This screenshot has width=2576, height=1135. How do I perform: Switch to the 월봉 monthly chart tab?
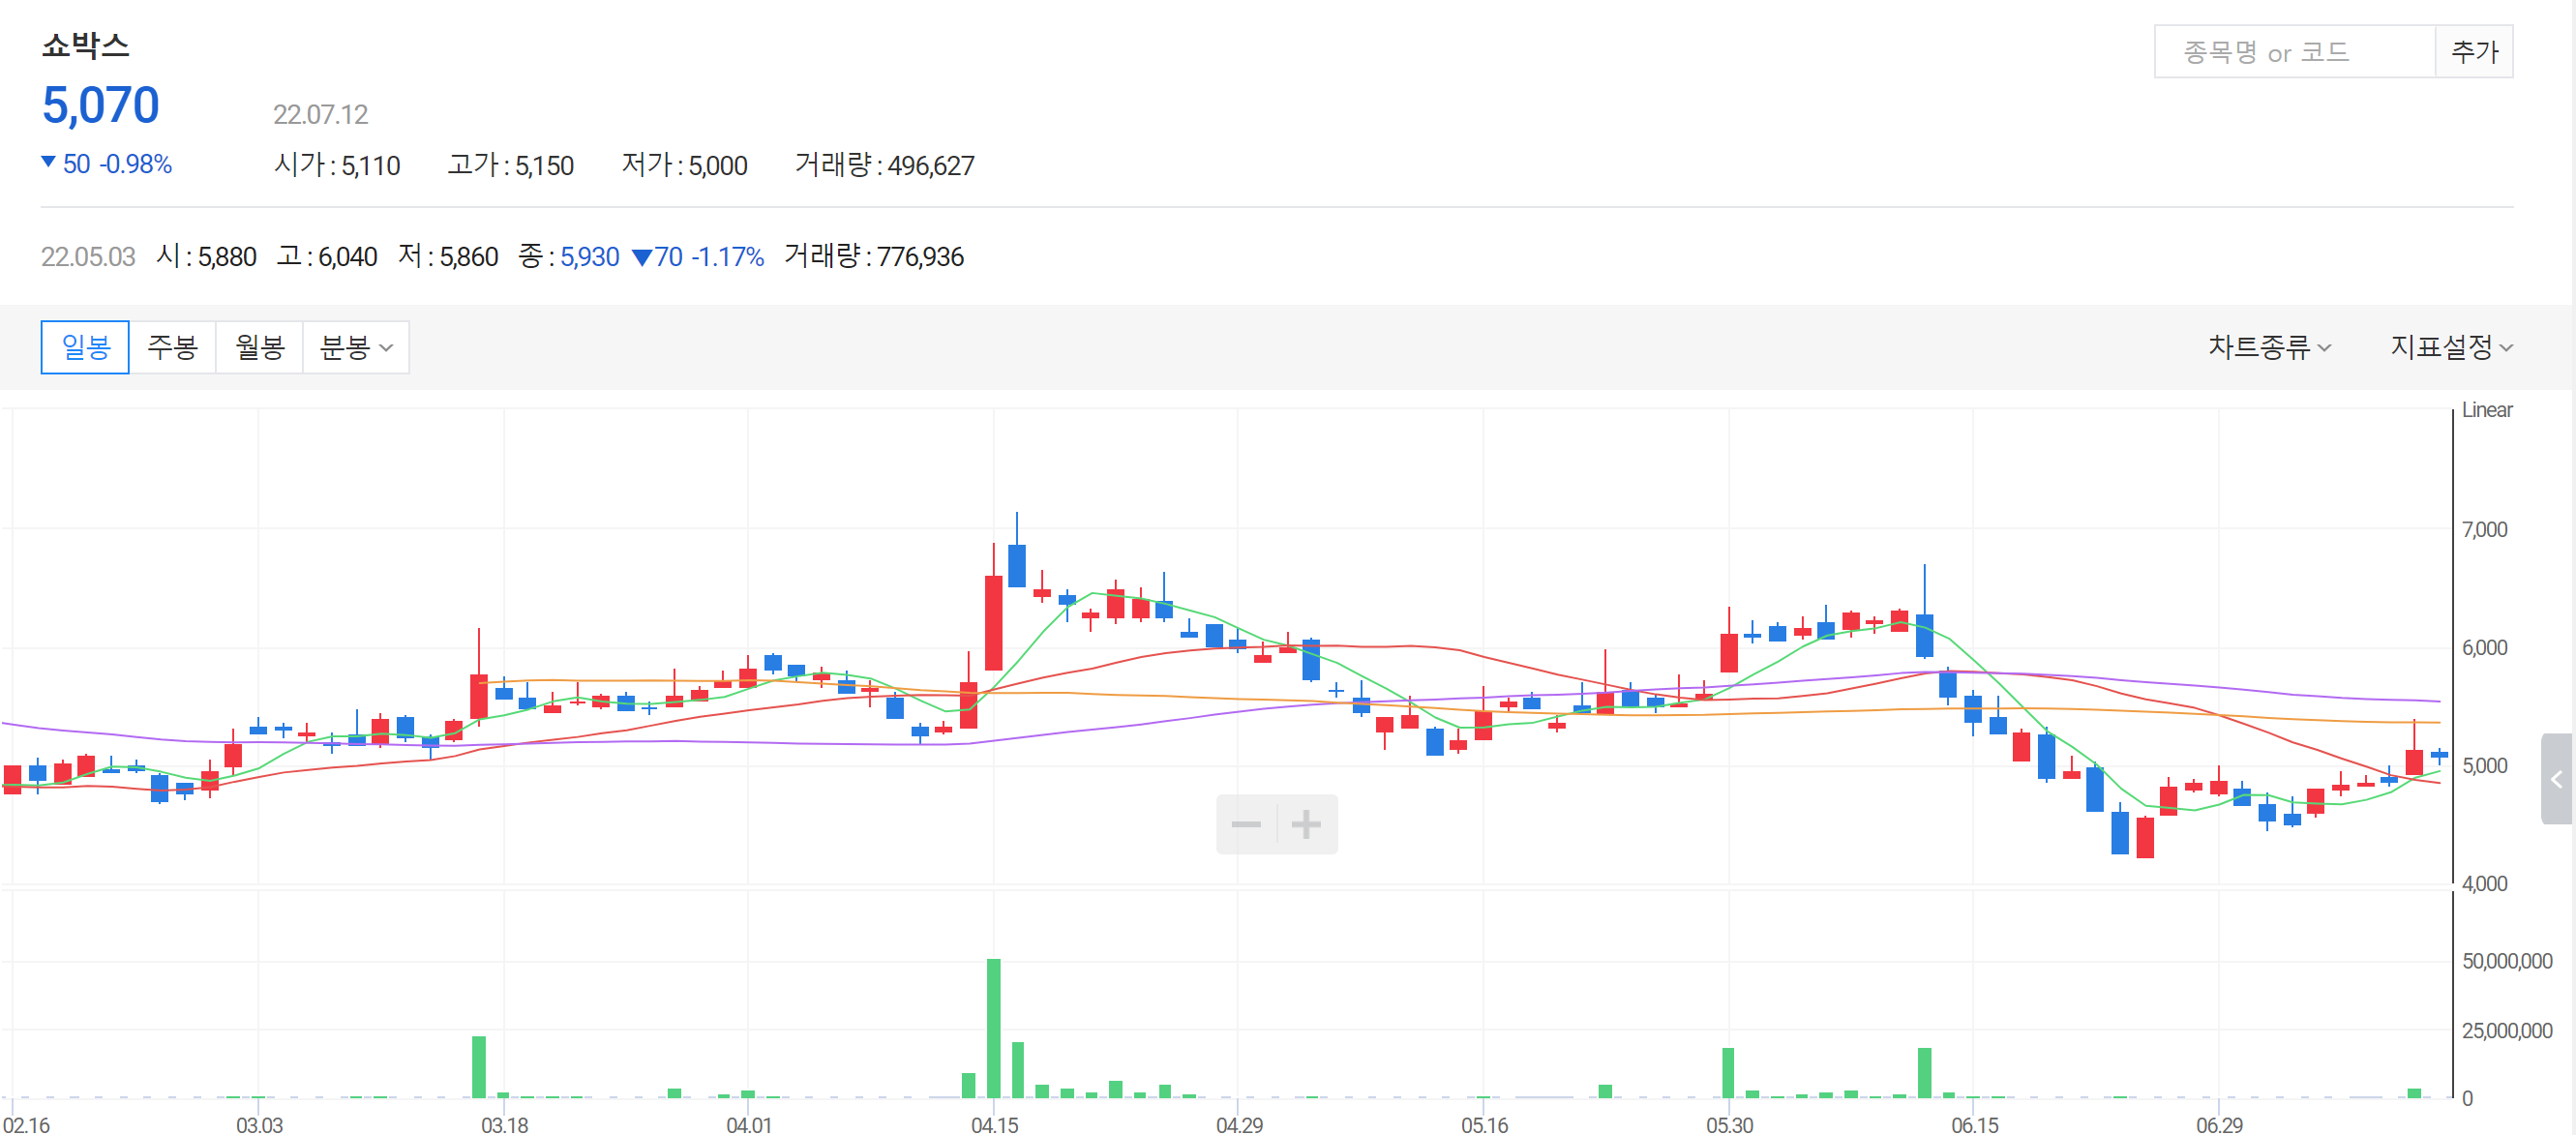click(x=259, y=347)
